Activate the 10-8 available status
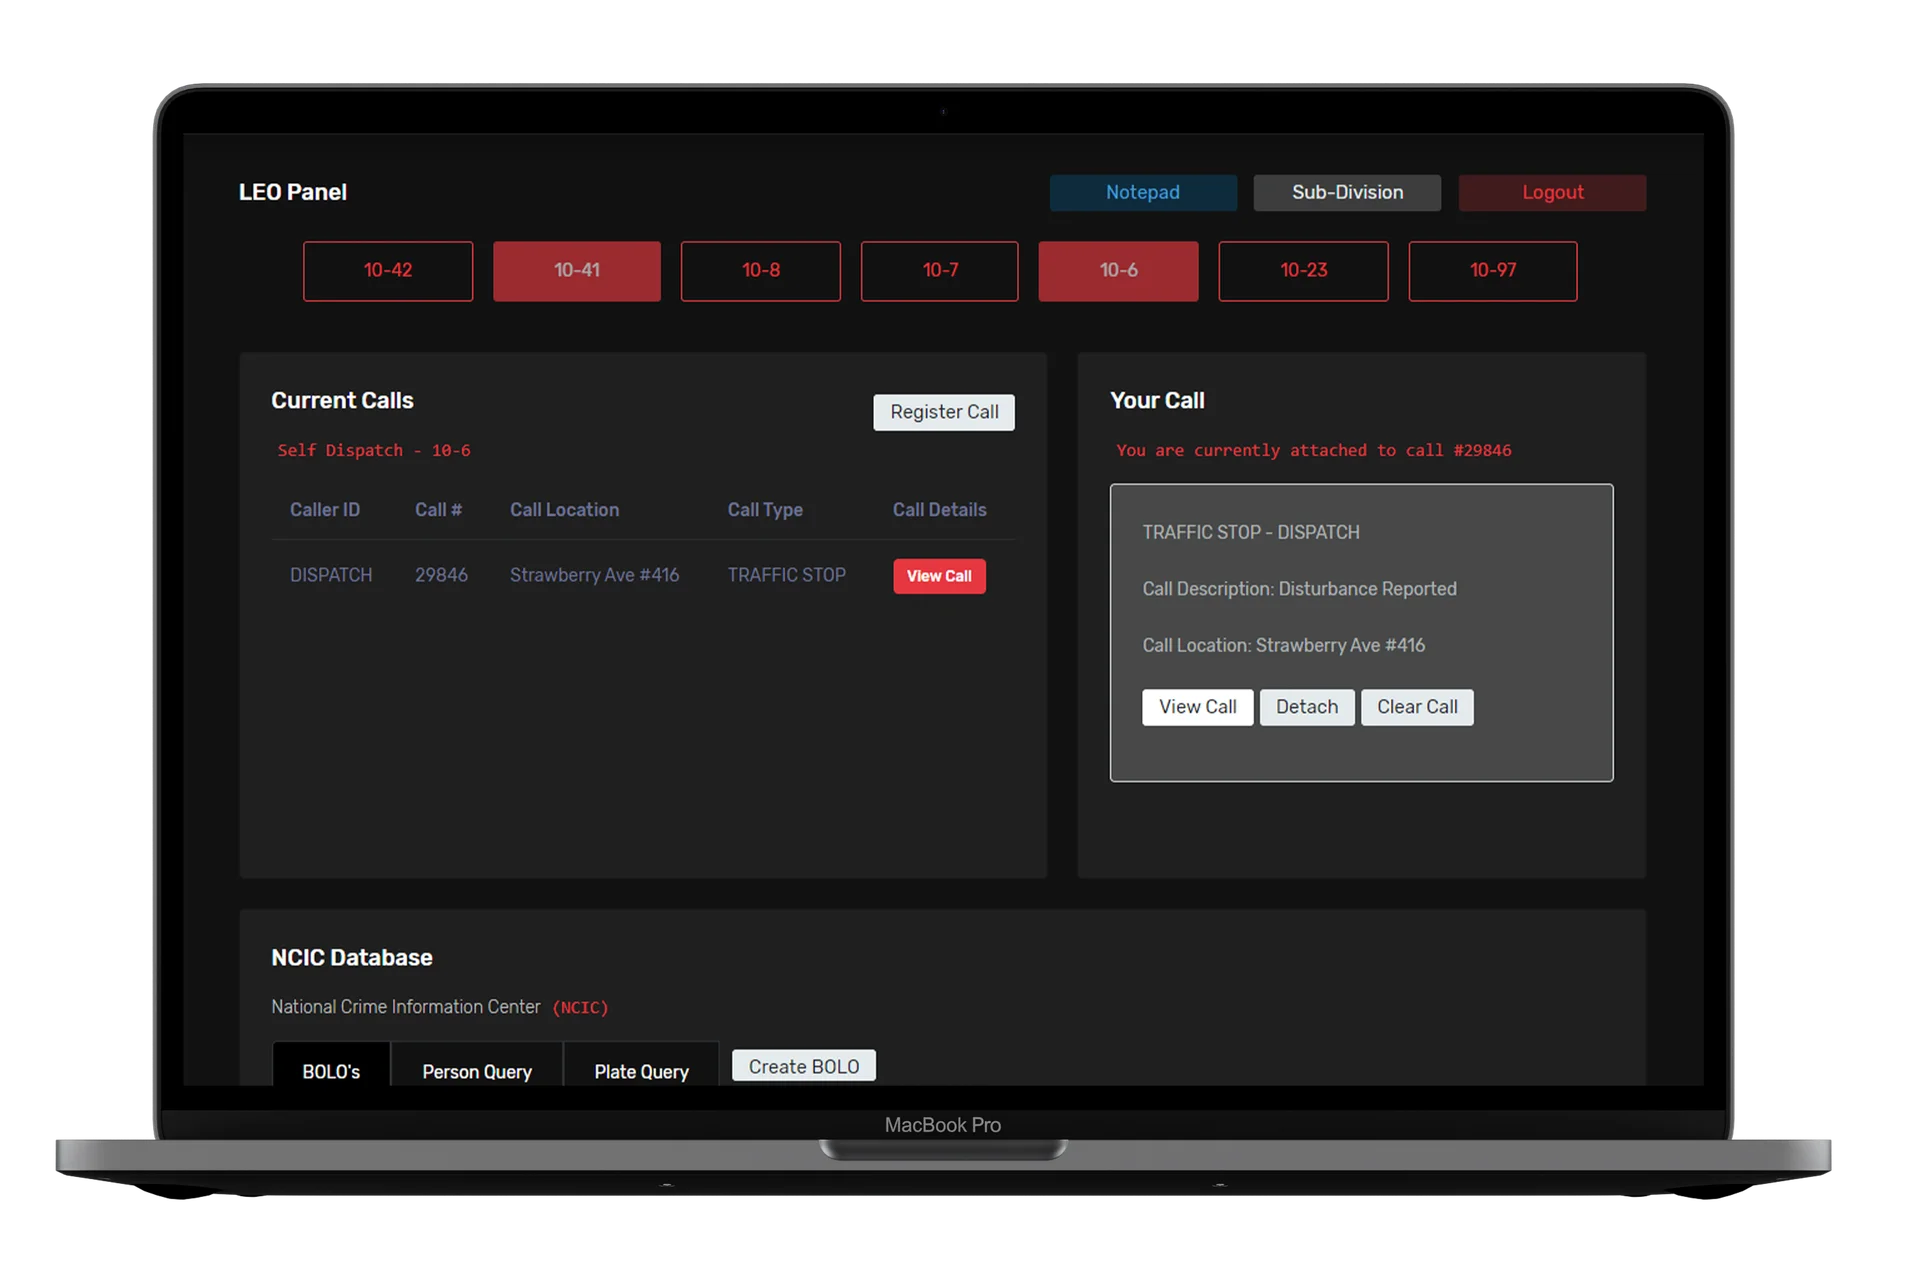 [760, 271]
